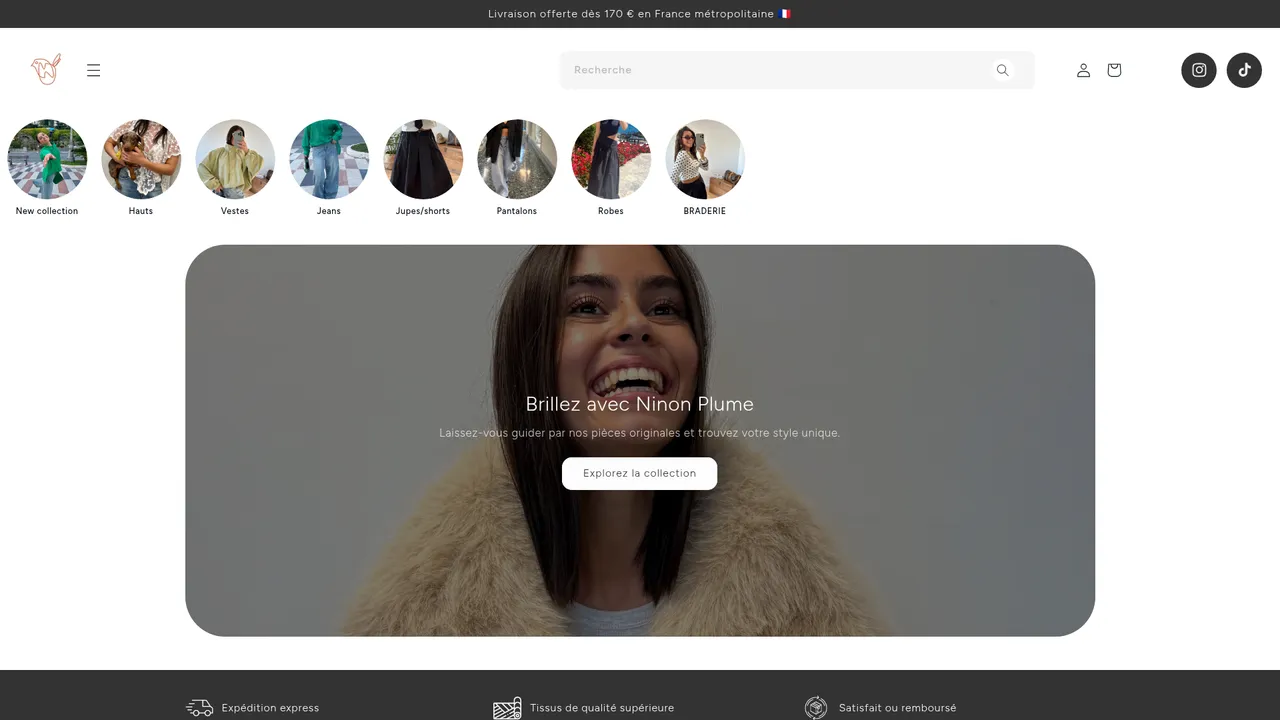The image size is (1280, 720).
Task: Visit the TikTok page icon
Action: coord(1245,70)
